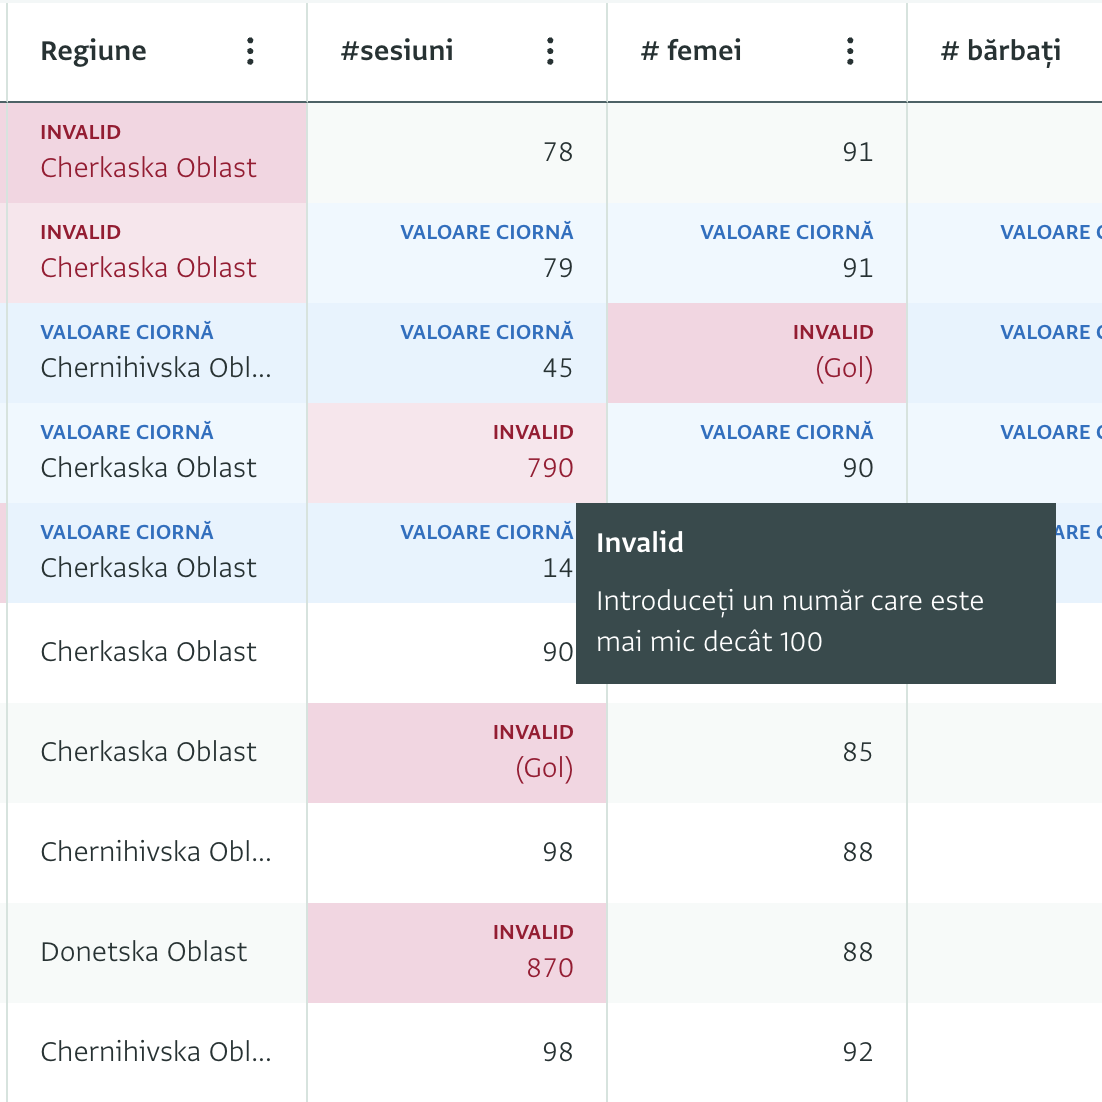The width and height of the screenshot is (1102, 1102).
Task: Select the # femei column header
Action: (x=691, y=51)
